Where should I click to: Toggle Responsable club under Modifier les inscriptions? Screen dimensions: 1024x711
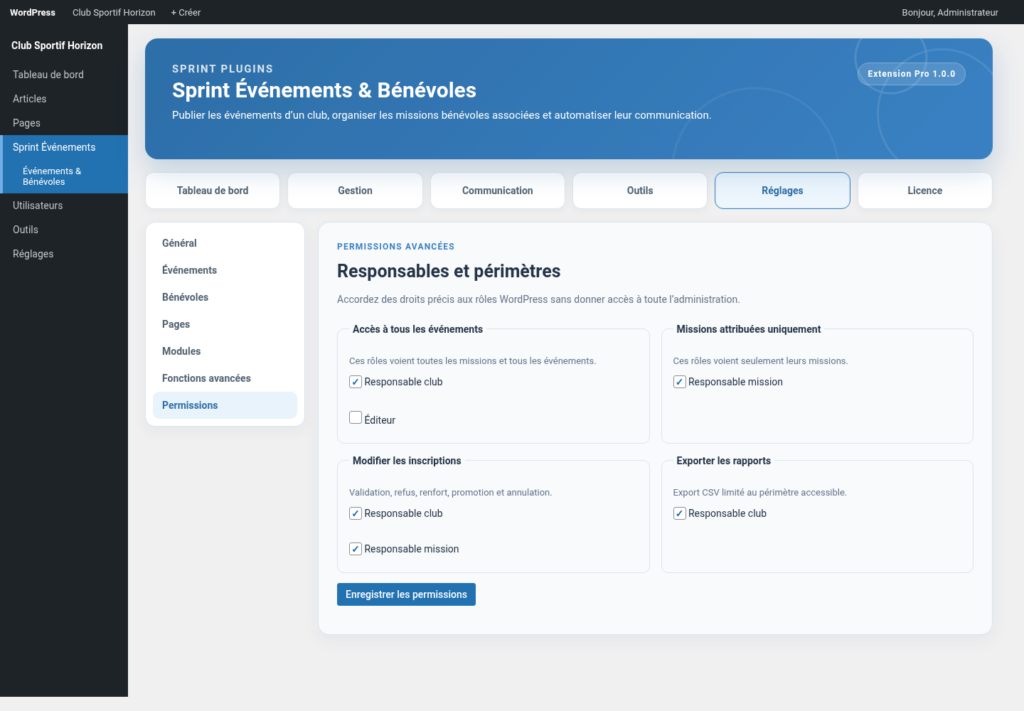(355, 513)
